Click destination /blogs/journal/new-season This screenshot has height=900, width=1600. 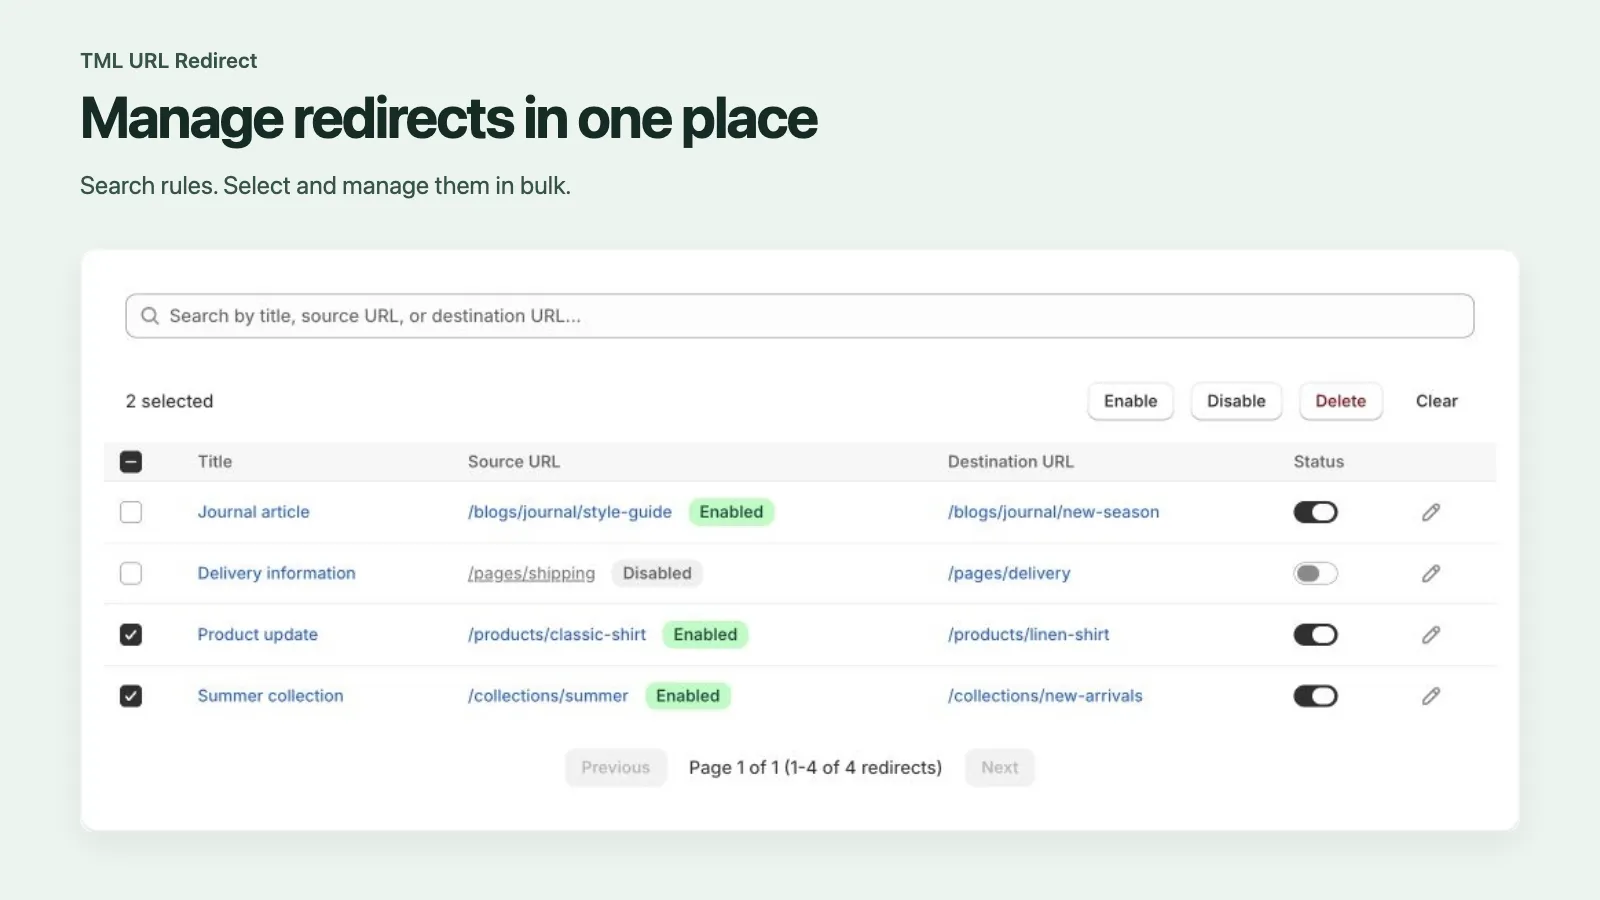[x=1053, y=512]
